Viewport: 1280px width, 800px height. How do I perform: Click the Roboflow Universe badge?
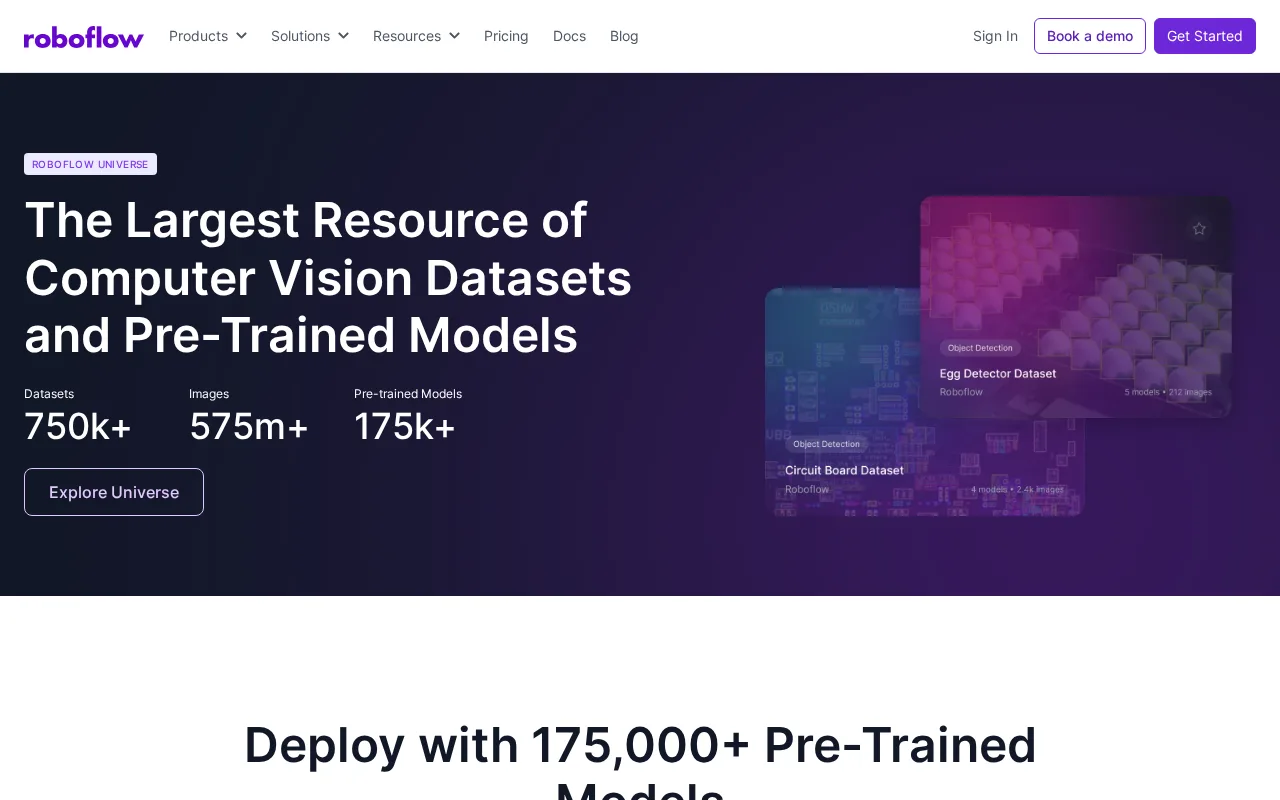click(90, 164)
